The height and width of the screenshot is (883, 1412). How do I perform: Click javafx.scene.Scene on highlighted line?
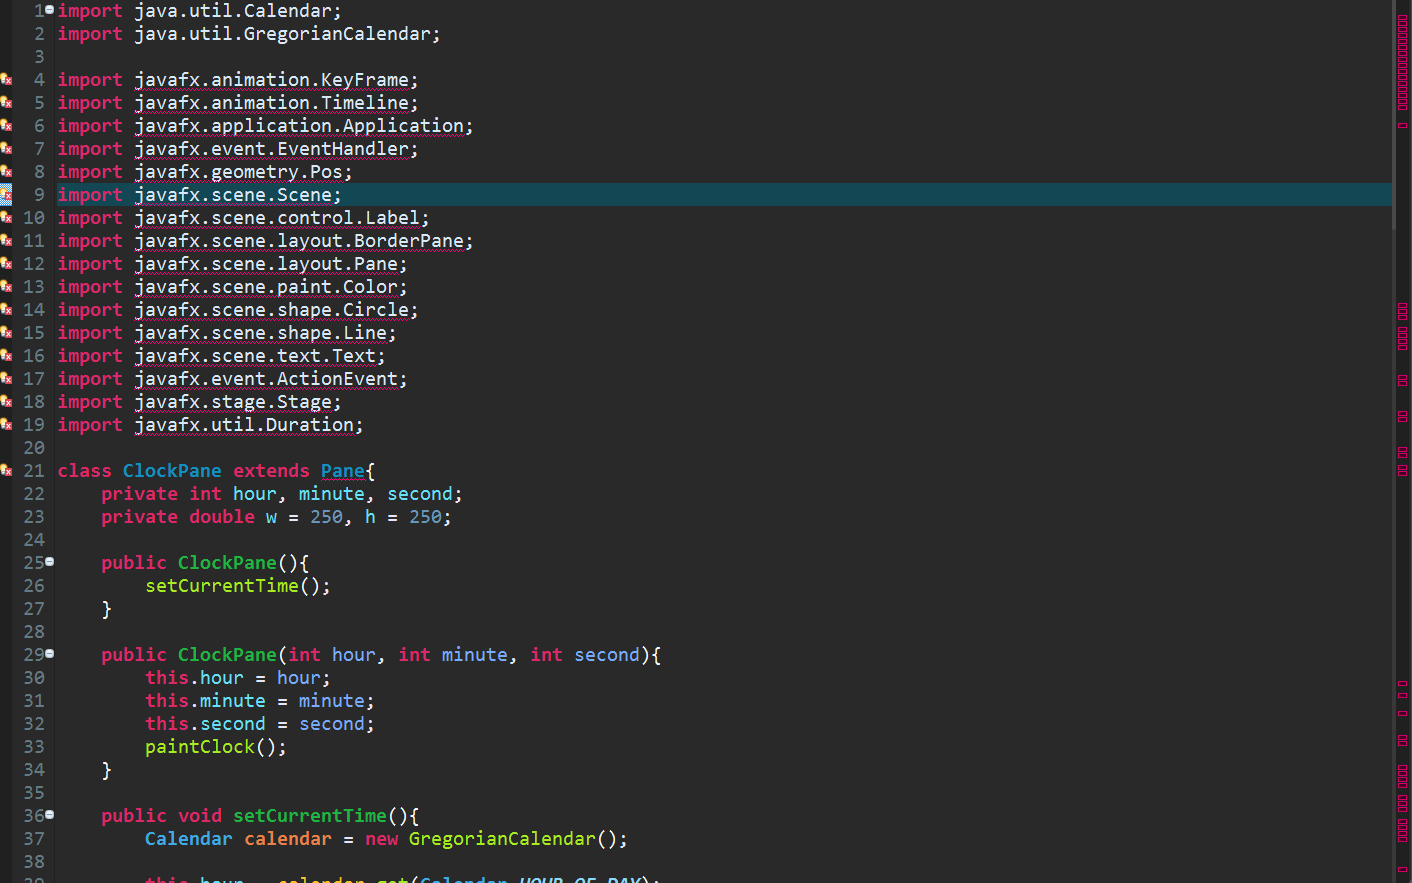tap(232, 195)
